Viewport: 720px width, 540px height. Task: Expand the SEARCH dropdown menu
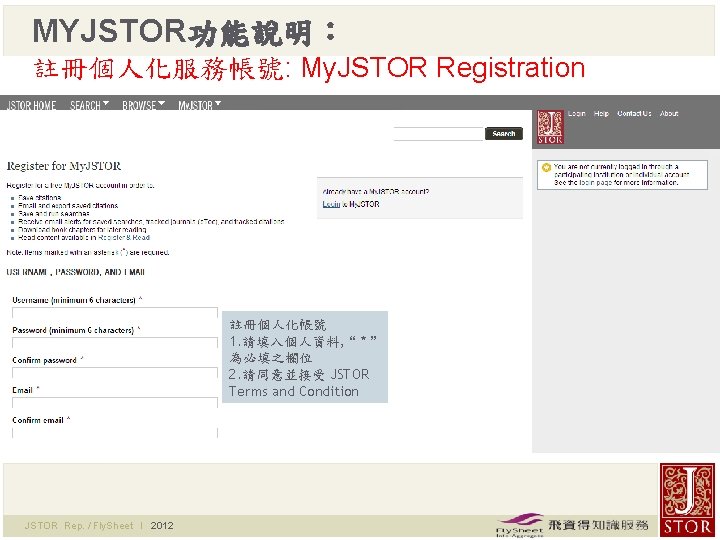[89, 105]
